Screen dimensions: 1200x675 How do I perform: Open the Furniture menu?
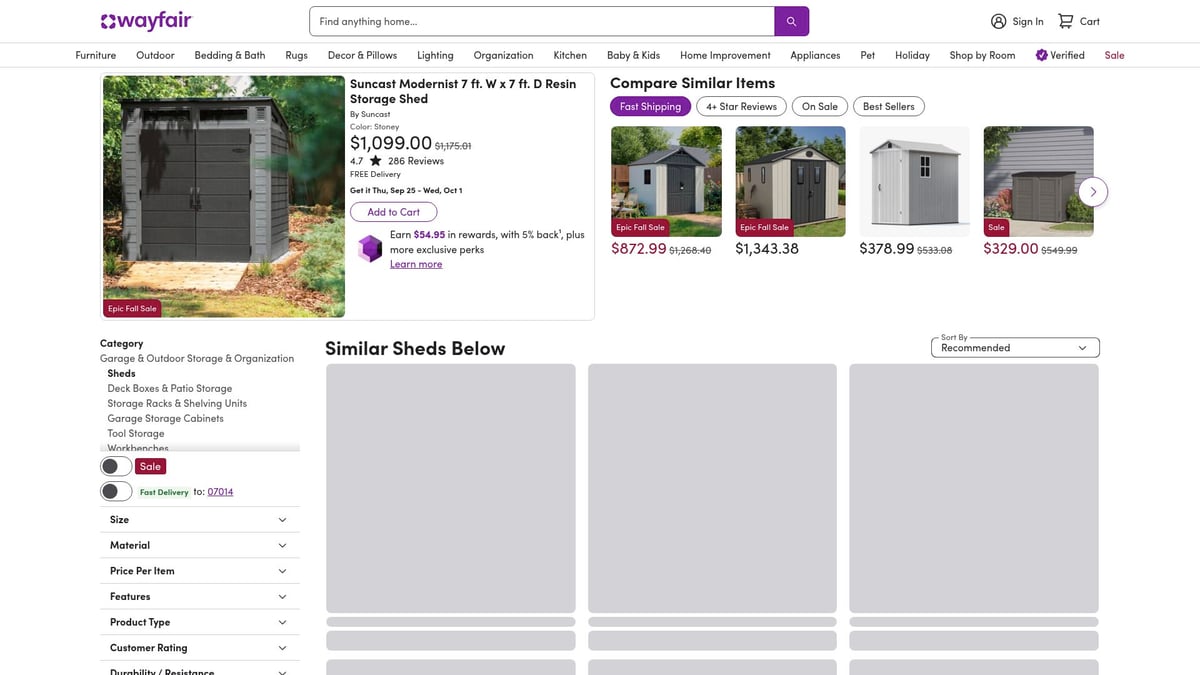(96, 55)
